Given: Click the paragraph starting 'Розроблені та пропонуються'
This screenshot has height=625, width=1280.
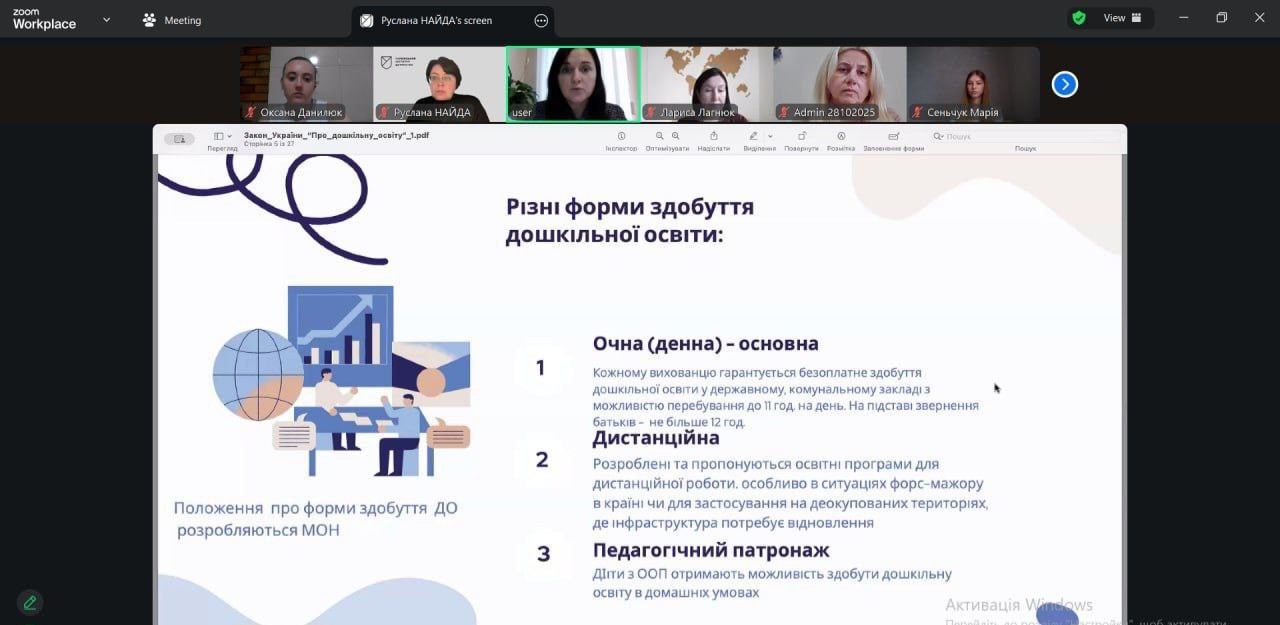Looking at the screenshot, I should 790,493.
